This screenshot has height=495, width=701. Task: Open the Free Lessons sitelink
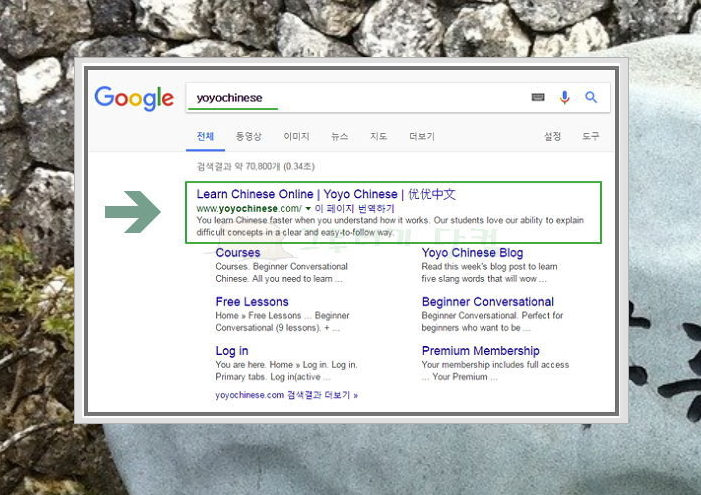pyautogui.click(x=252, y=302)
